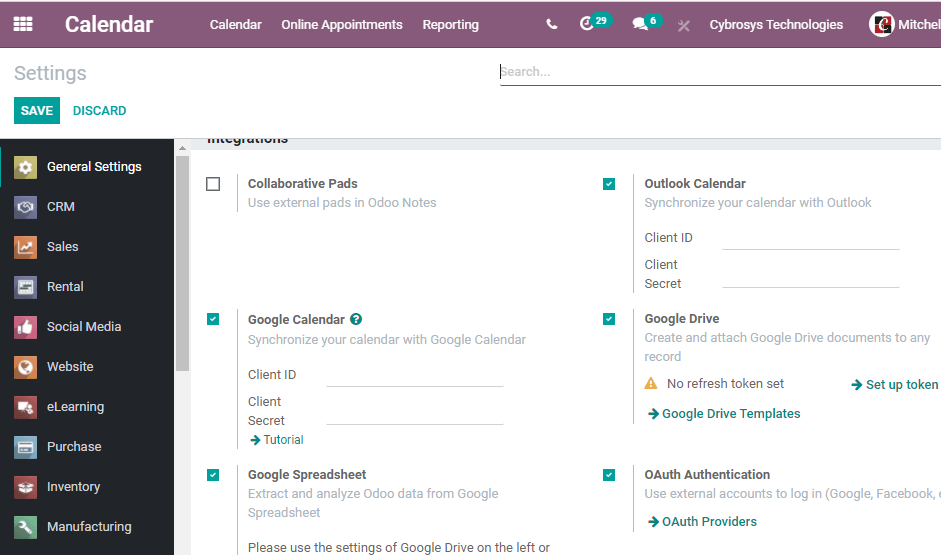
Task: Enable the Collaborative Pads checkbox
Action: click(213, 184)
